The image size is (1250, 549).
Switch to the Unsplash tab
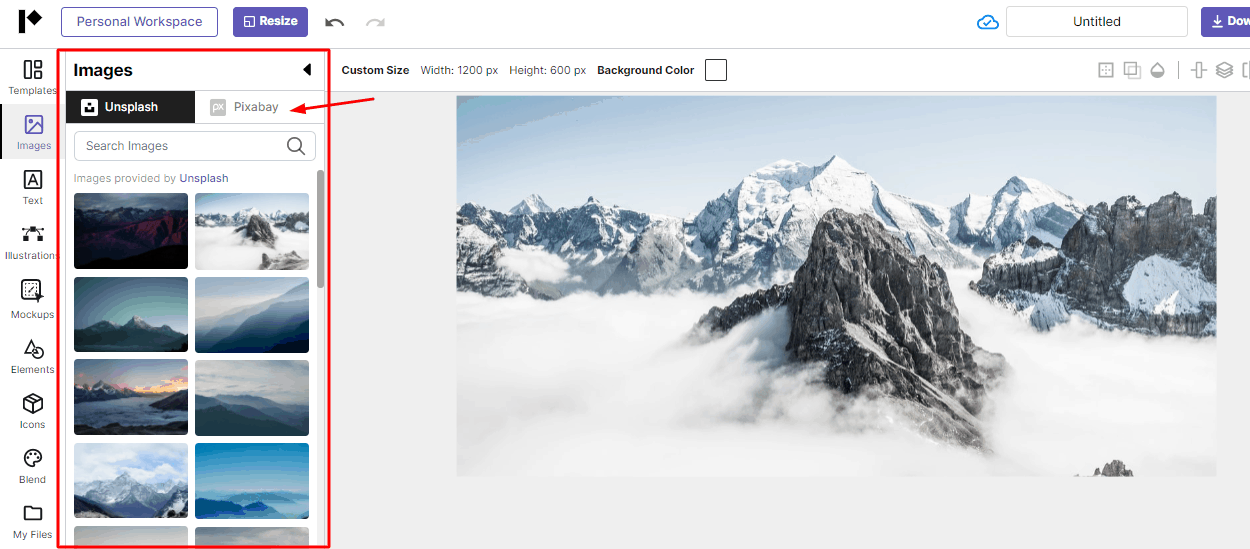pos(130,107)
